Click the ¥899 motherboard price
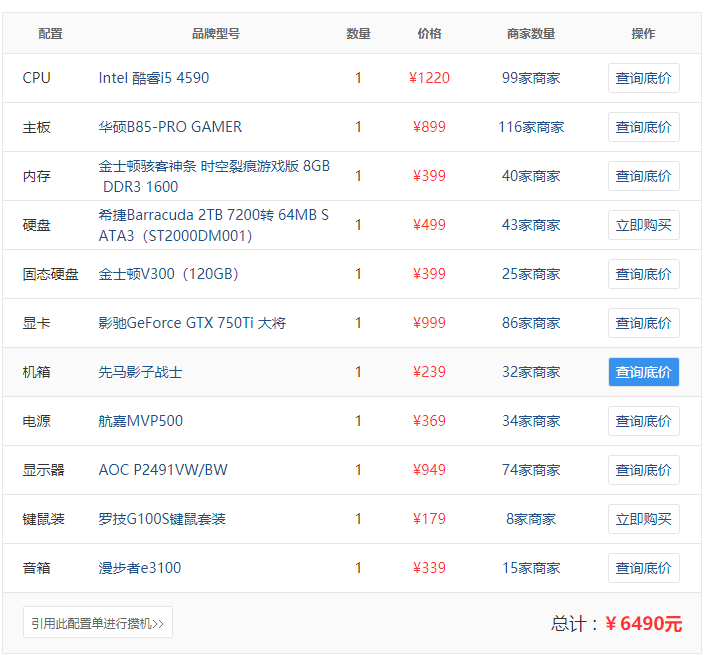This screenshot has width=709, height=664. point(429,127)
